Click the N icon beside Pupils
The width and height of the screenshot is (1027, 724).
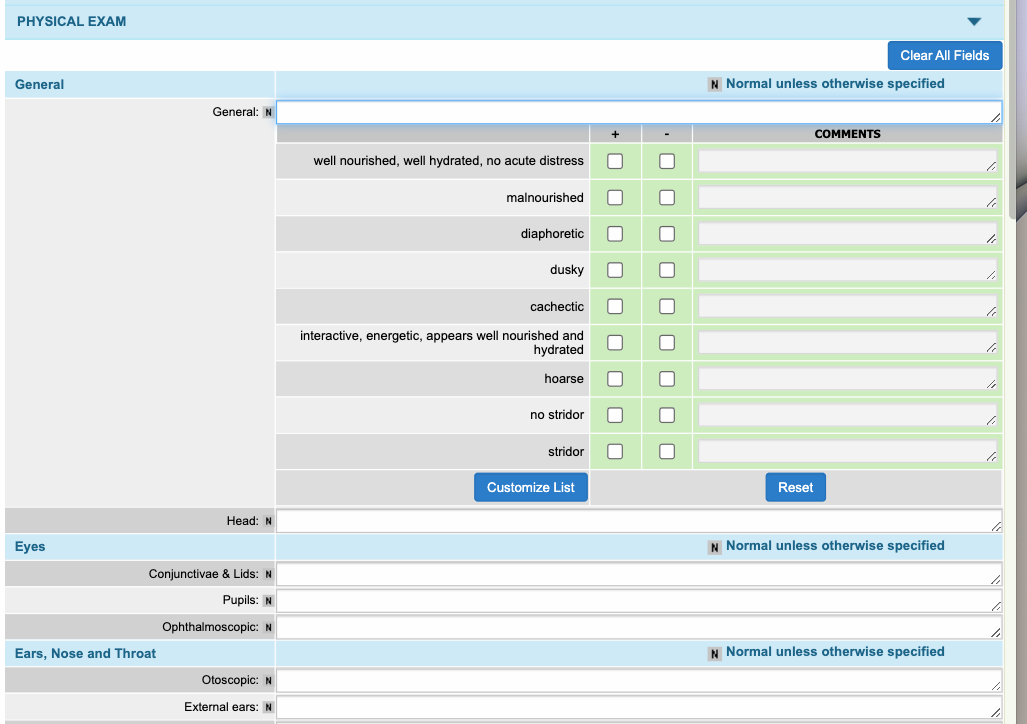pyautogui.click(x=268, y=600)
